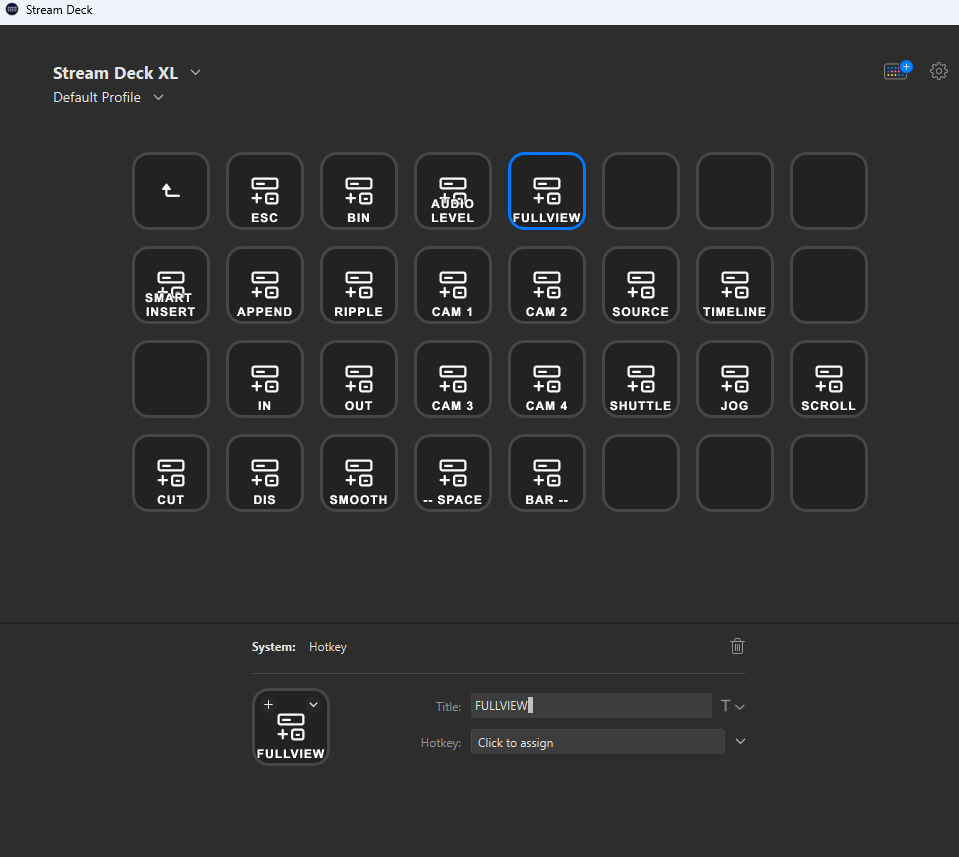Open the Stream Deck store keyboard icon

[897, 70]
